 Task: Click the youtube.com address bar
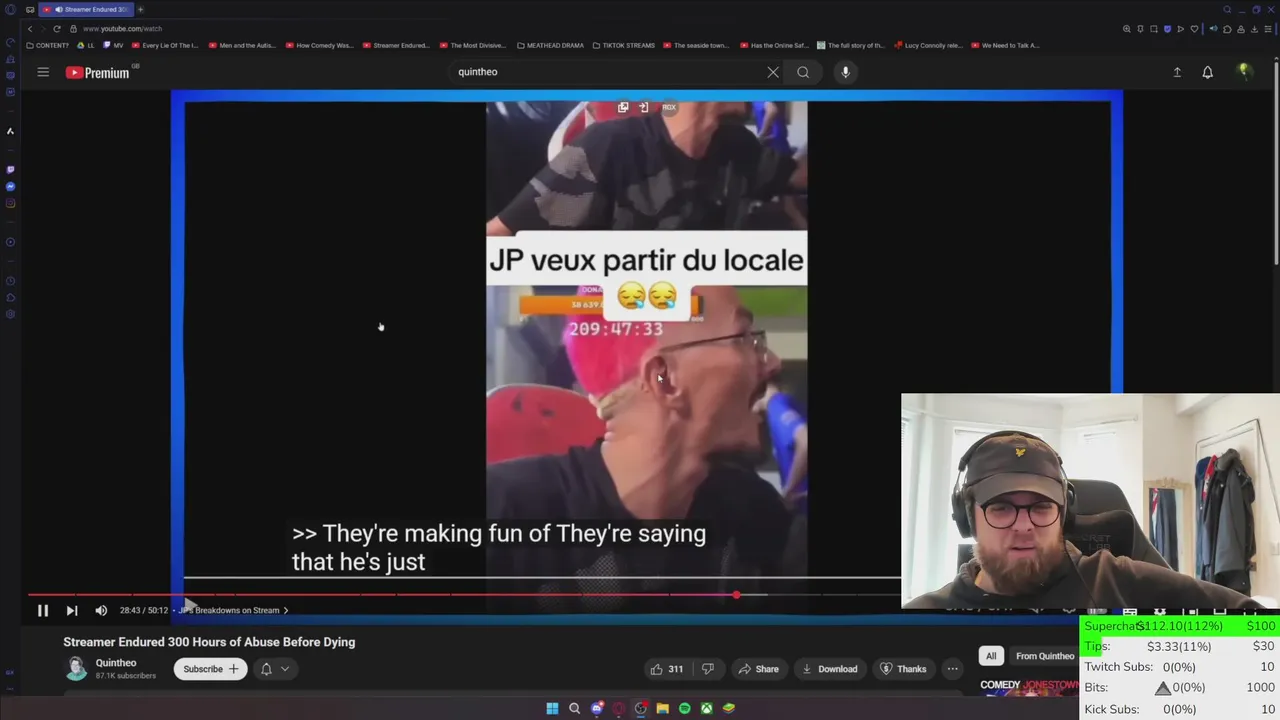pyautogui.click(x=122, y=29)
